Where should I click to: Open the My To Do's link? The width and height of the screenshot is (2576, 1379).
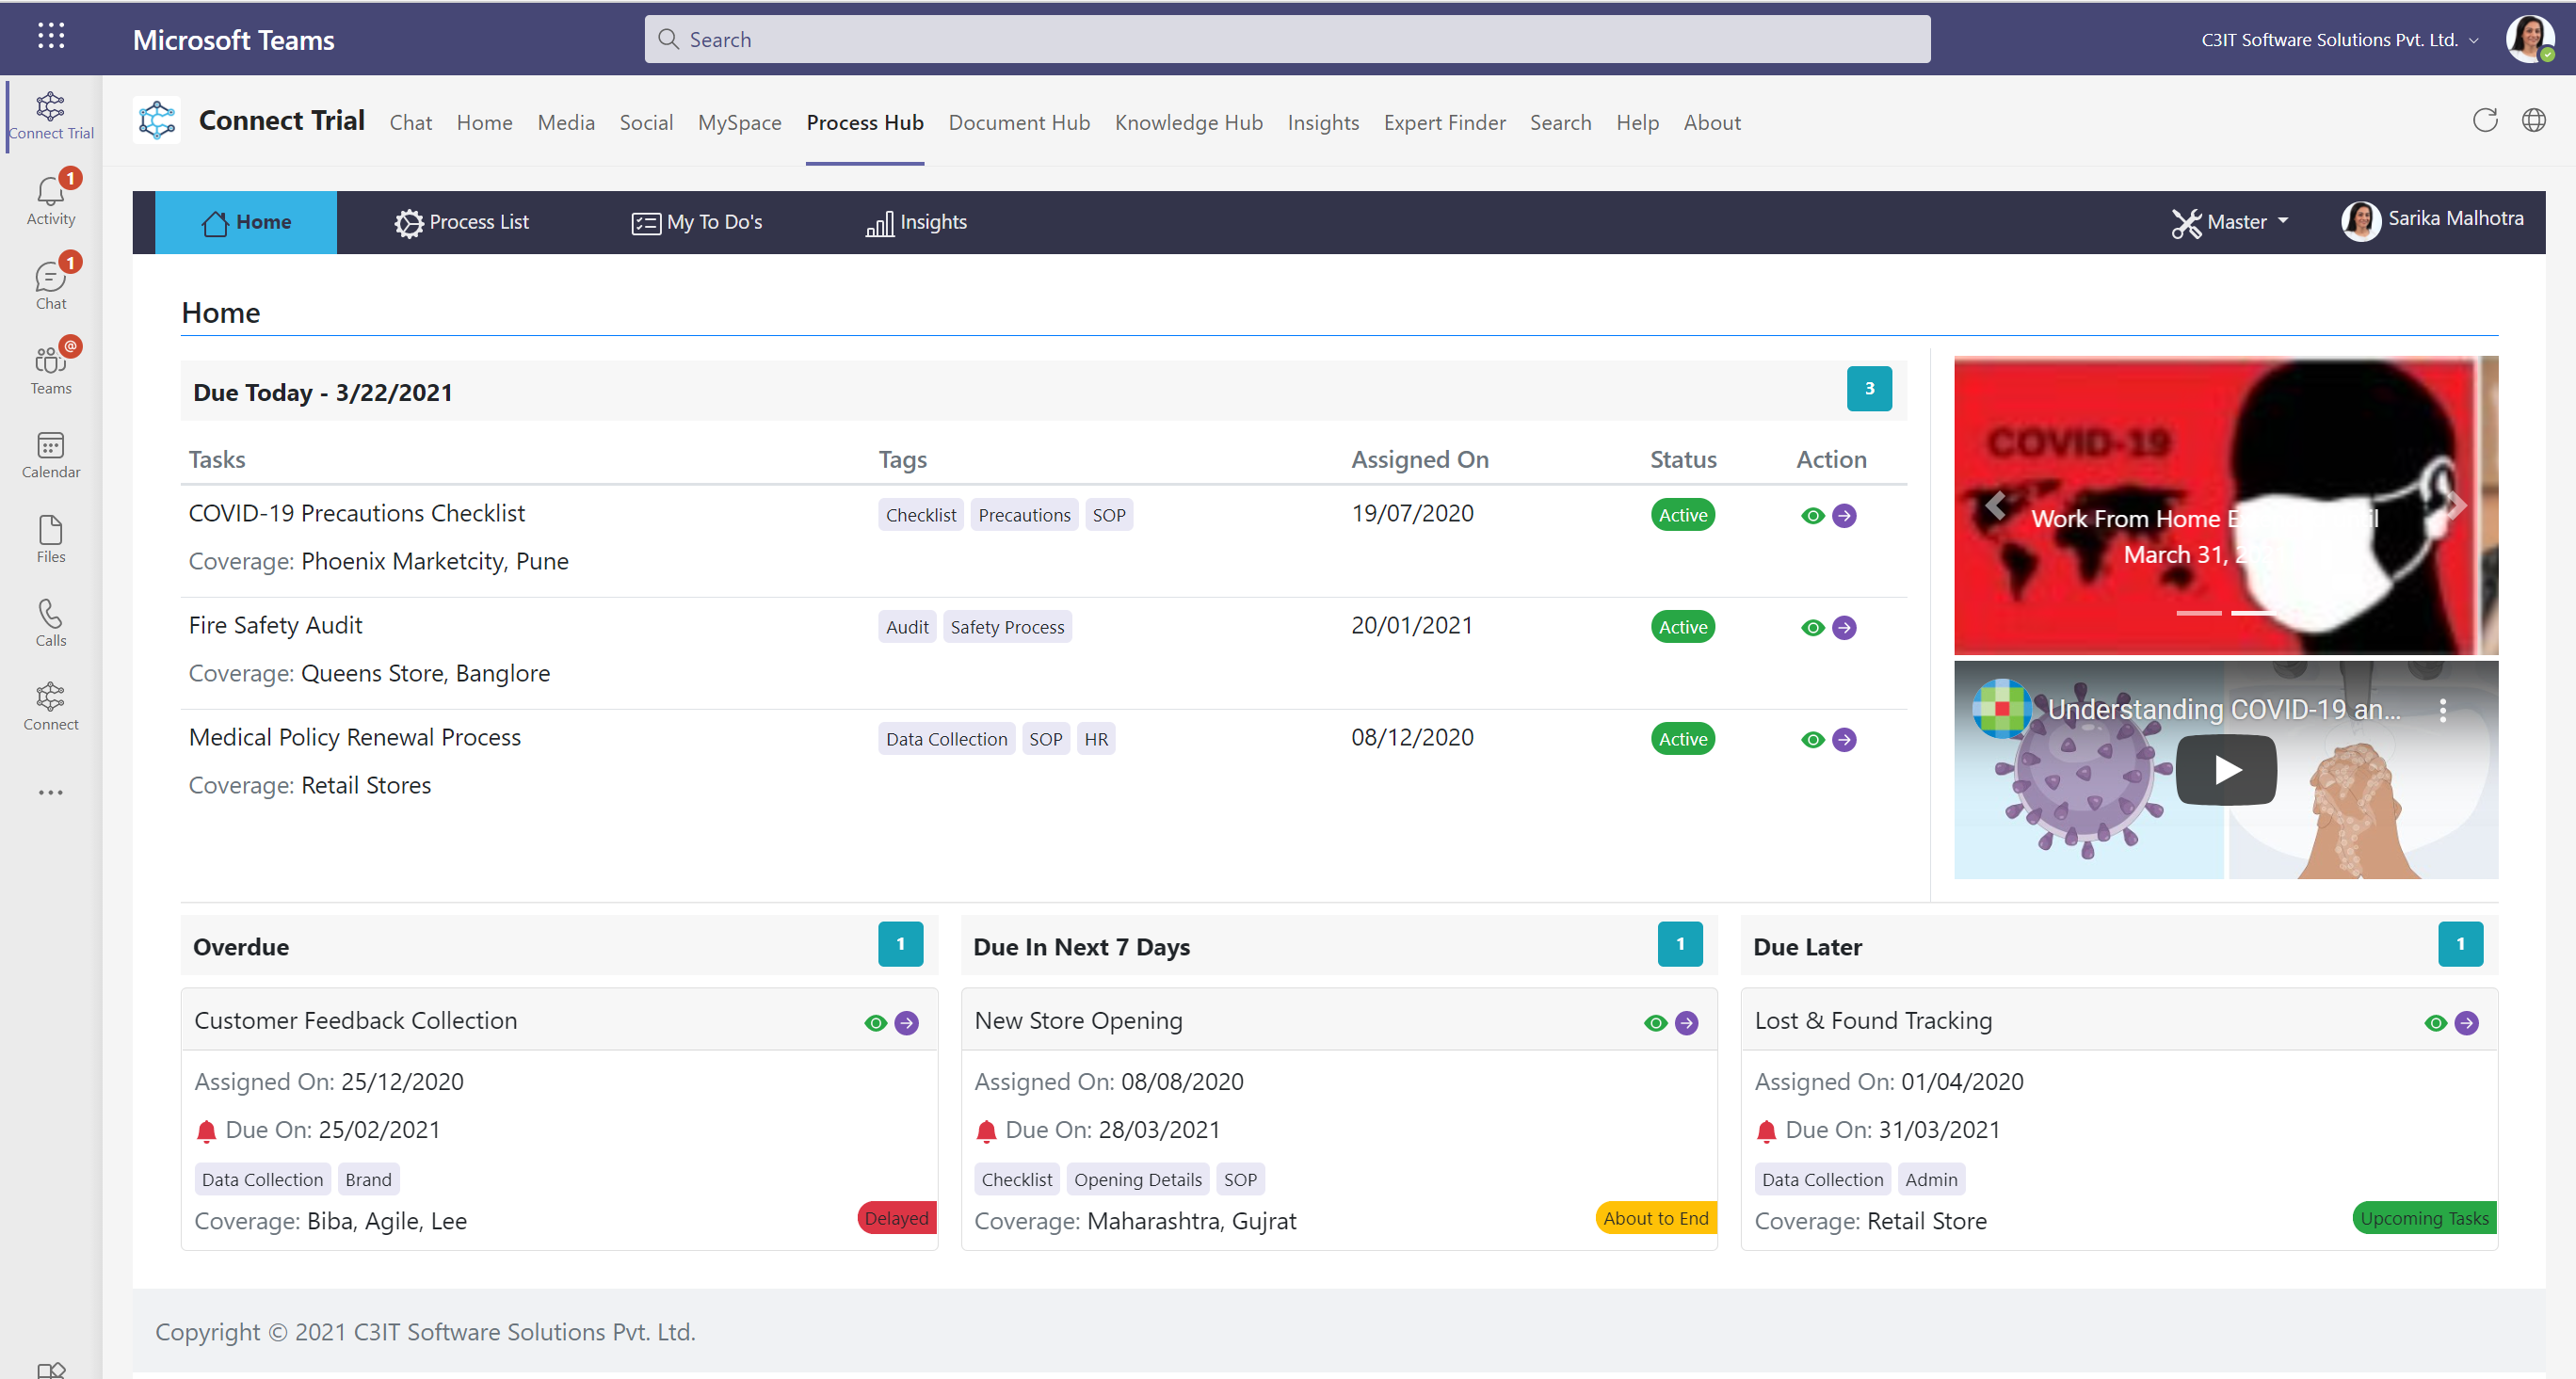(697, 222)
